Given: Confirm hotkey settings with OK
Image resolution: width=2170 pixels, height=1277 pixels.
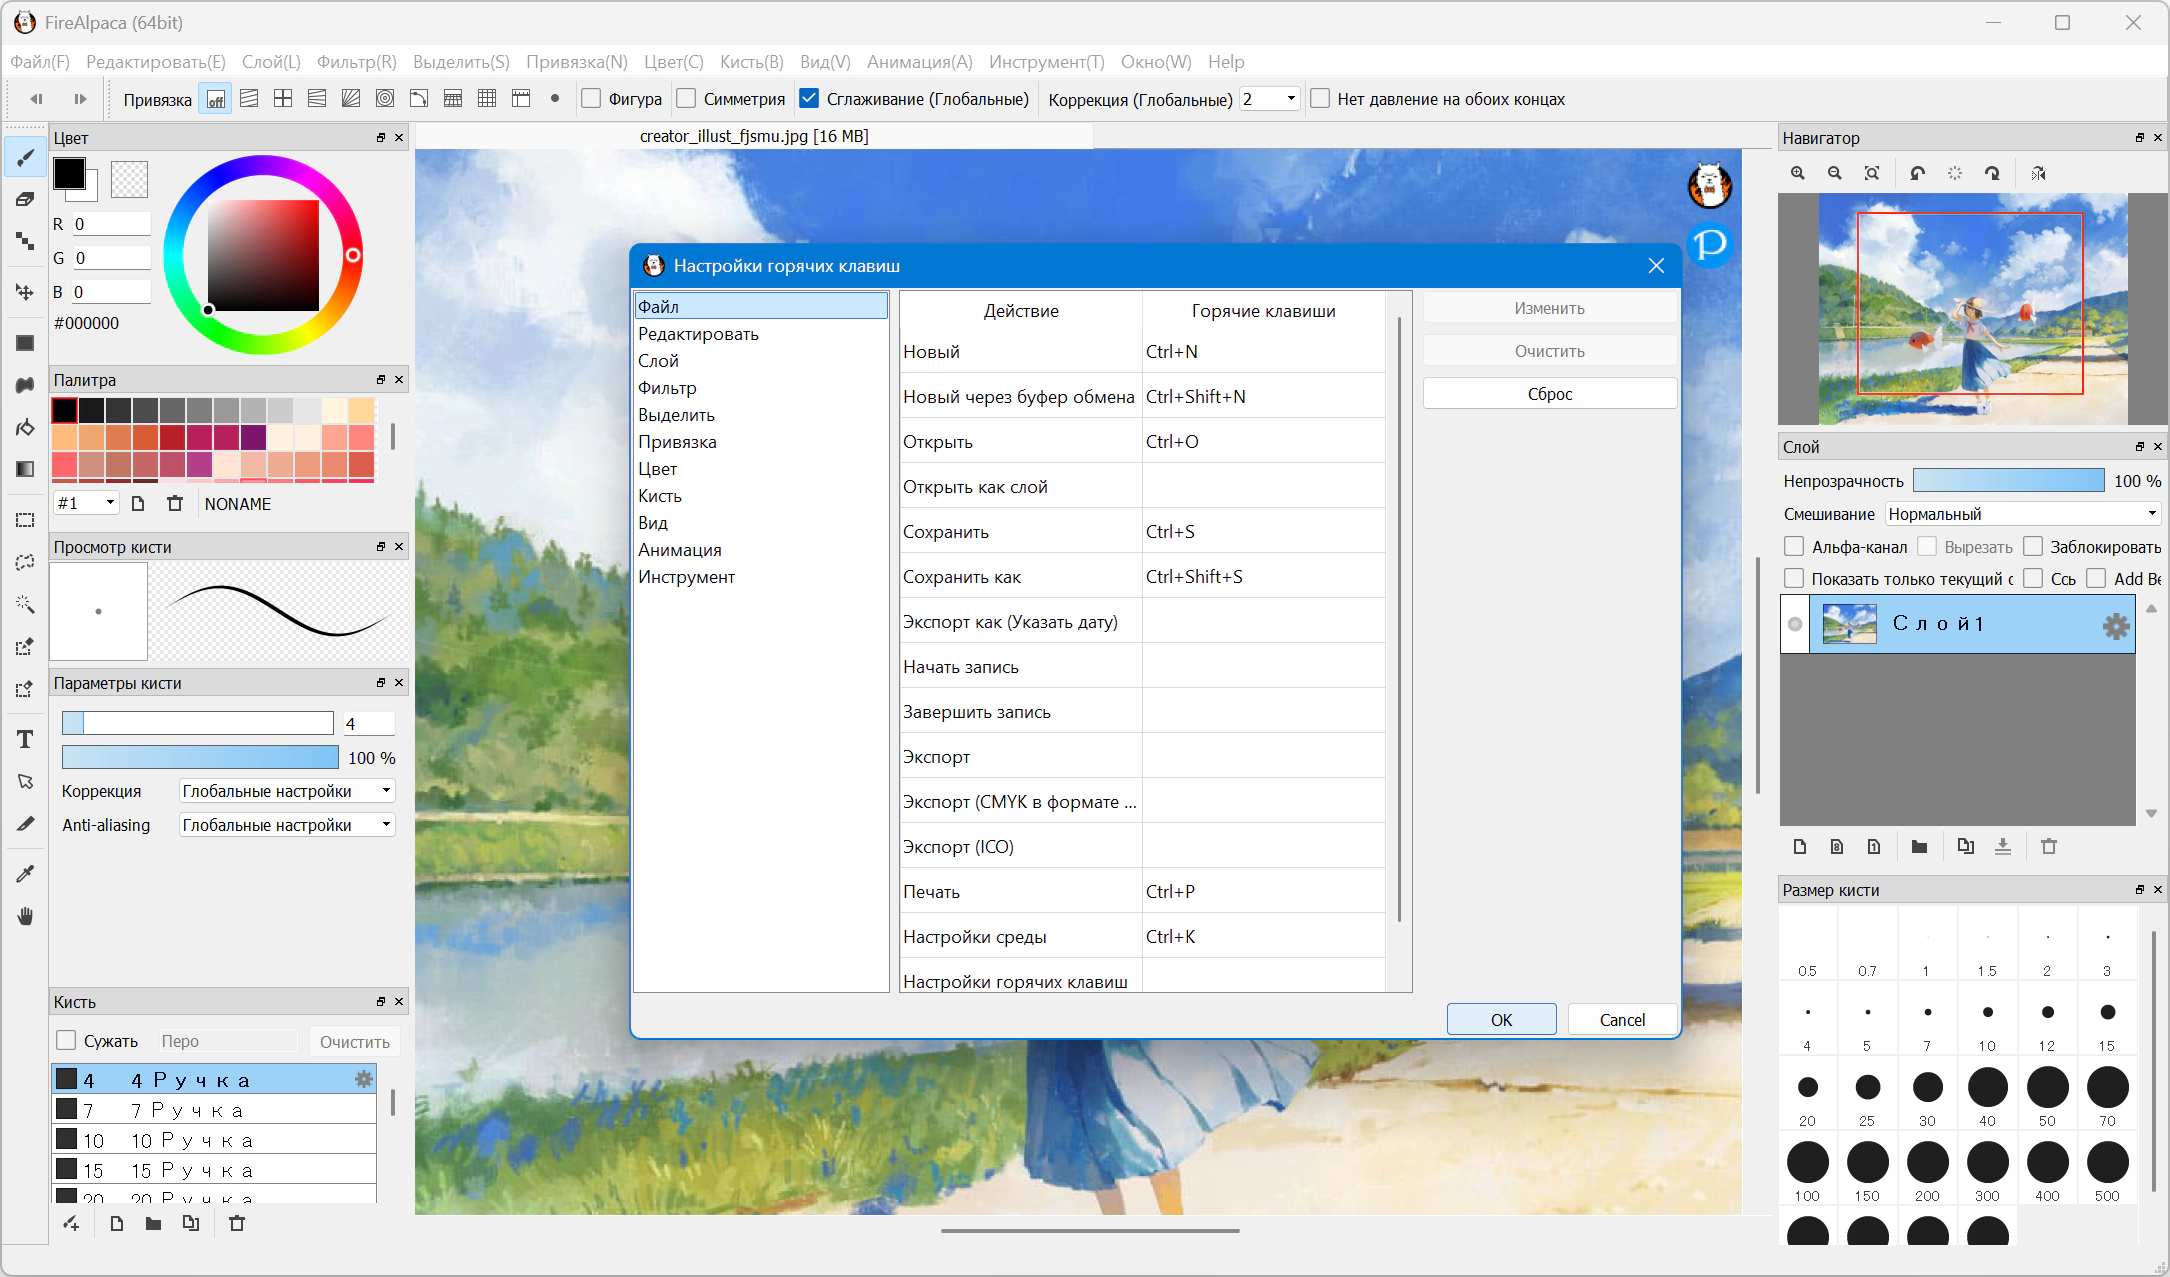Looking at the screenshot, I should 1501,1019.
